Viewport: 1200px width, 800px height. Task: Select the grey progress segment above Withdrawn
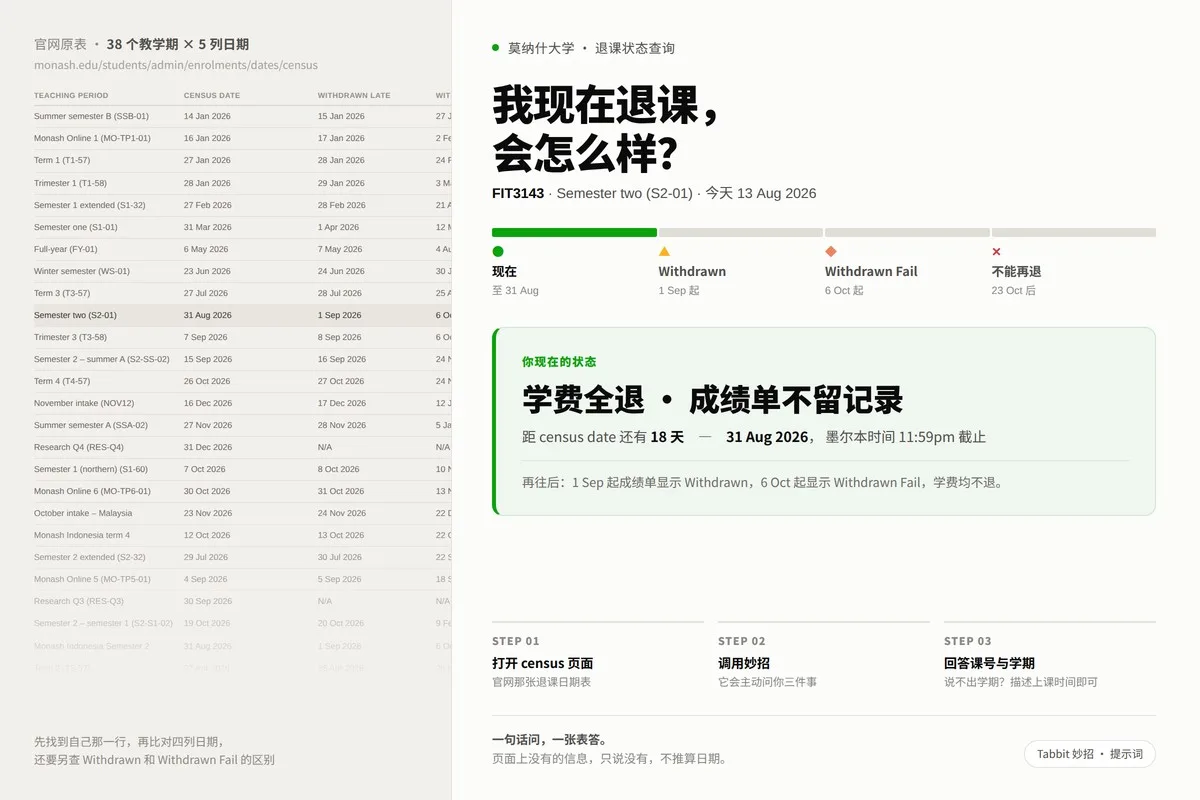point(741,232)
